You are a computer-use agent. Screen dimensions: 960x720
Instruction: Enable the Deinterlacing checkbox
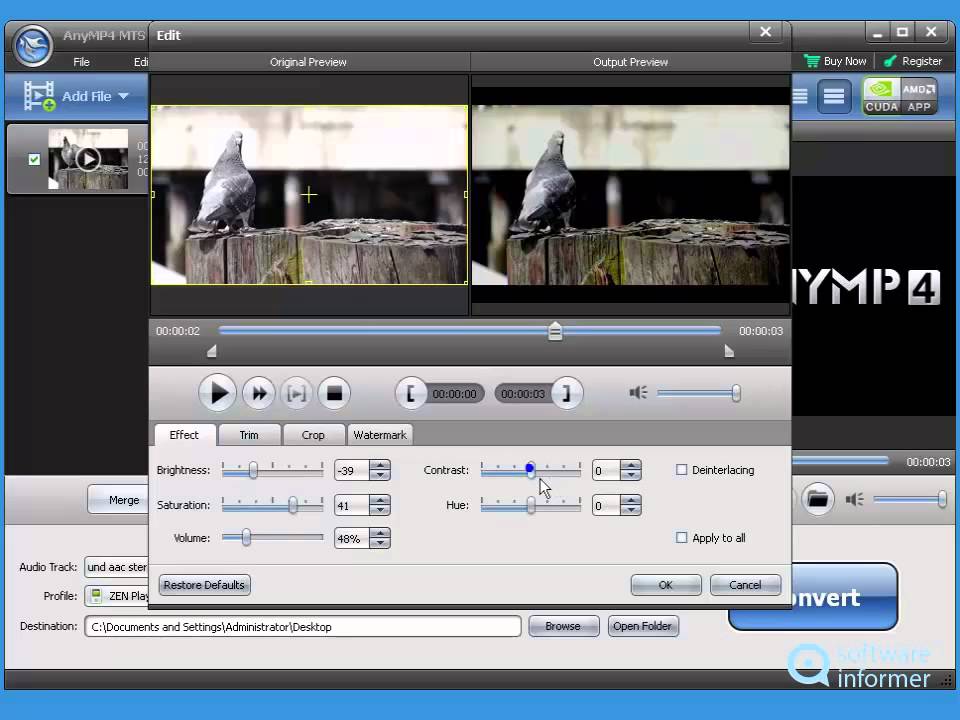pos(681,470)
